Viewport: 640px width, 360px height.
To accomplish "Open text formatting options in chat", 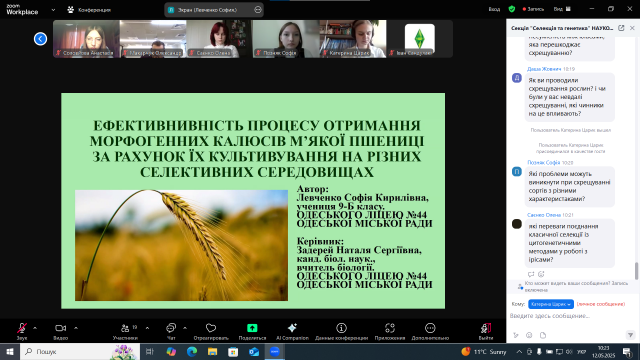I will tap(516, 335).
